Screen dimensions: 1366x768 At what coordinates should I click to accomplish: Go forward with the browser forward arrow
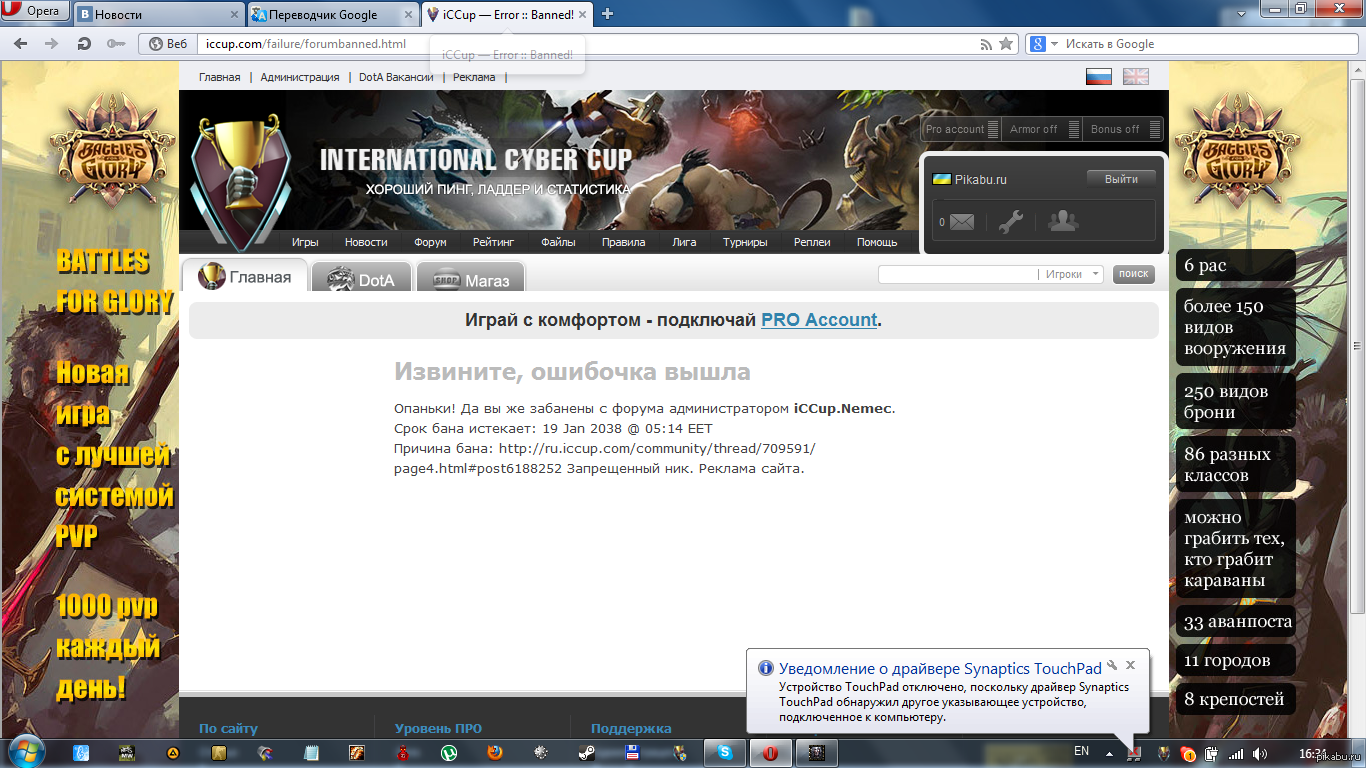(52, 44)
